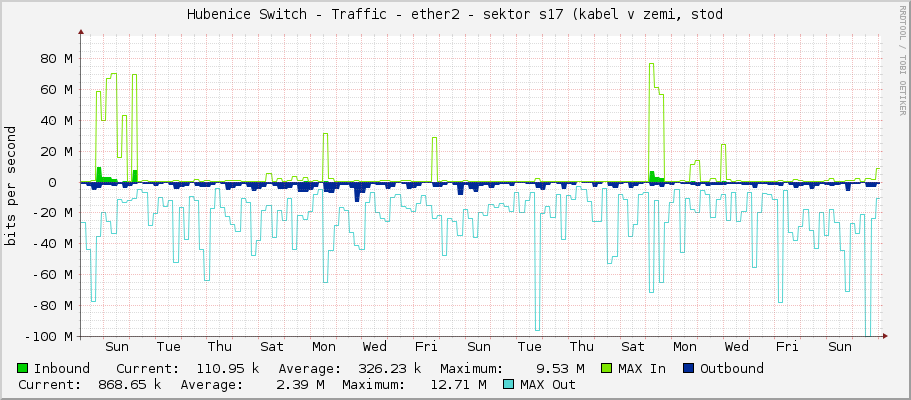Click the inbound maximum value '9.53 M'
This screenshot has width=911, height=400.
pos(560,369)
